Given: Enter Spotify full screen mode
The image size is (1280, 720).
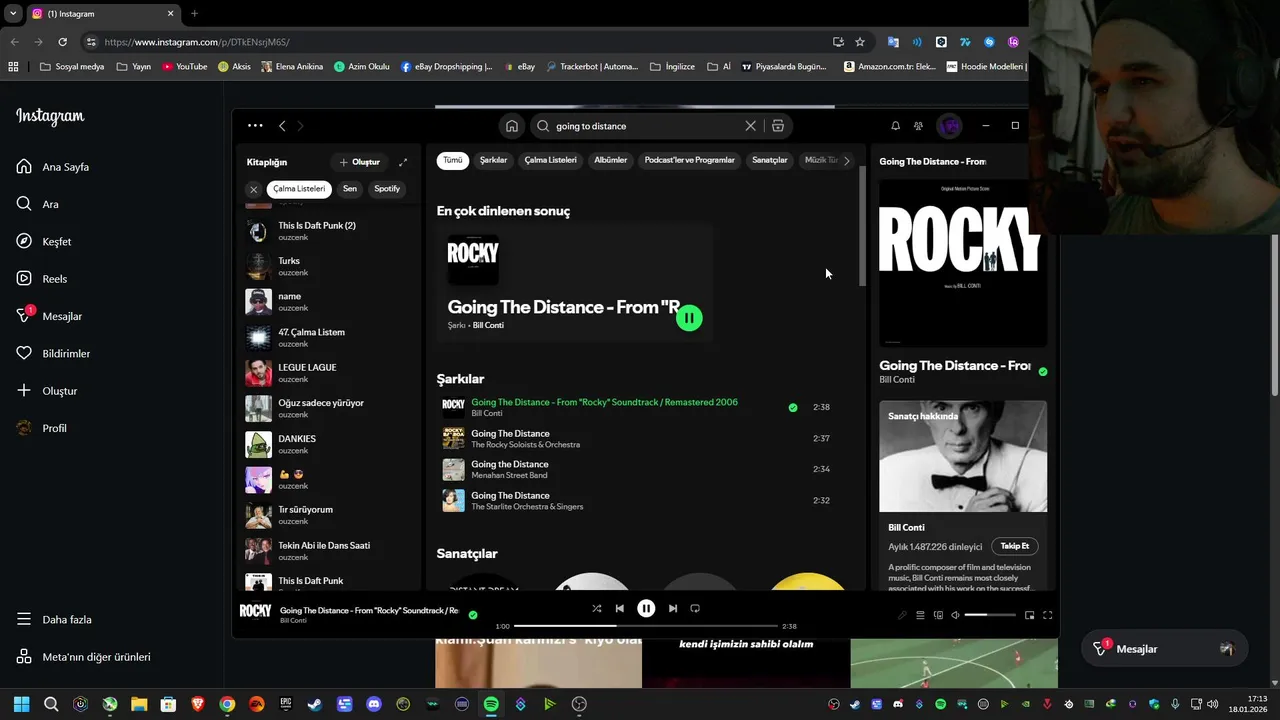Looking at the screenshot, I should 1047,615.
